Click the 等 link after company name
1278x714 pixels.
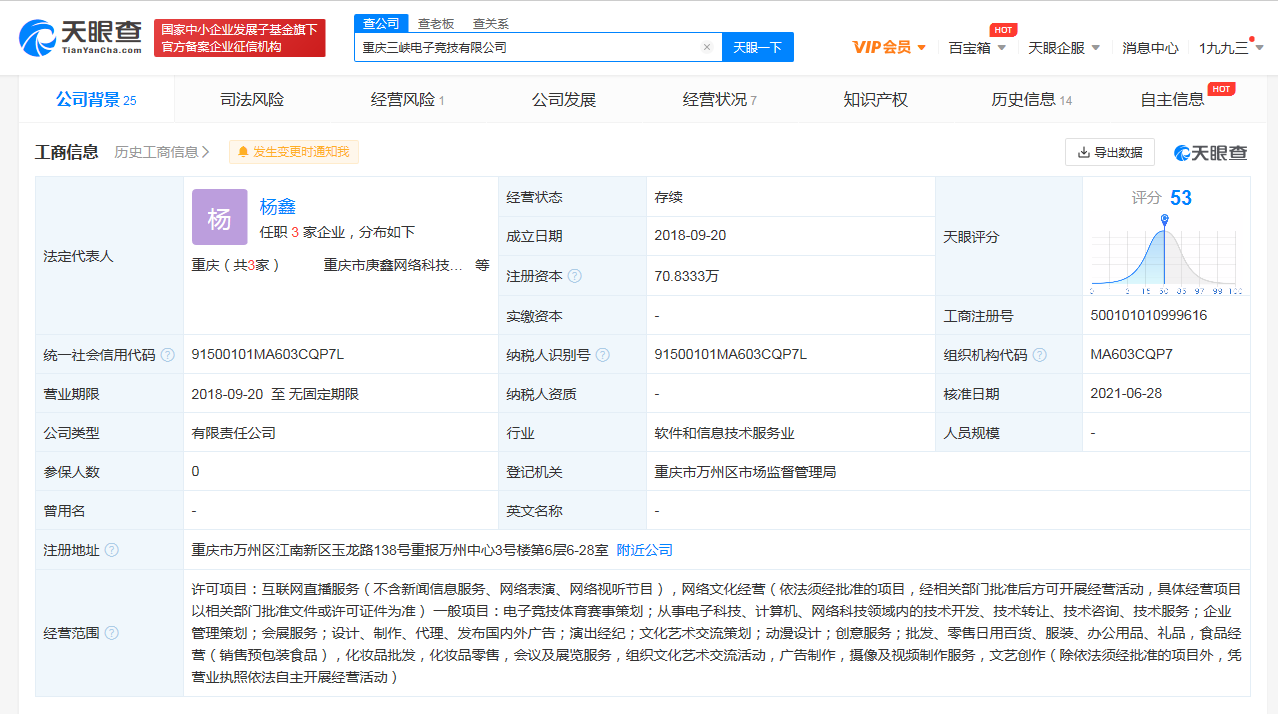pyautogui.click(x=482, y=265)
